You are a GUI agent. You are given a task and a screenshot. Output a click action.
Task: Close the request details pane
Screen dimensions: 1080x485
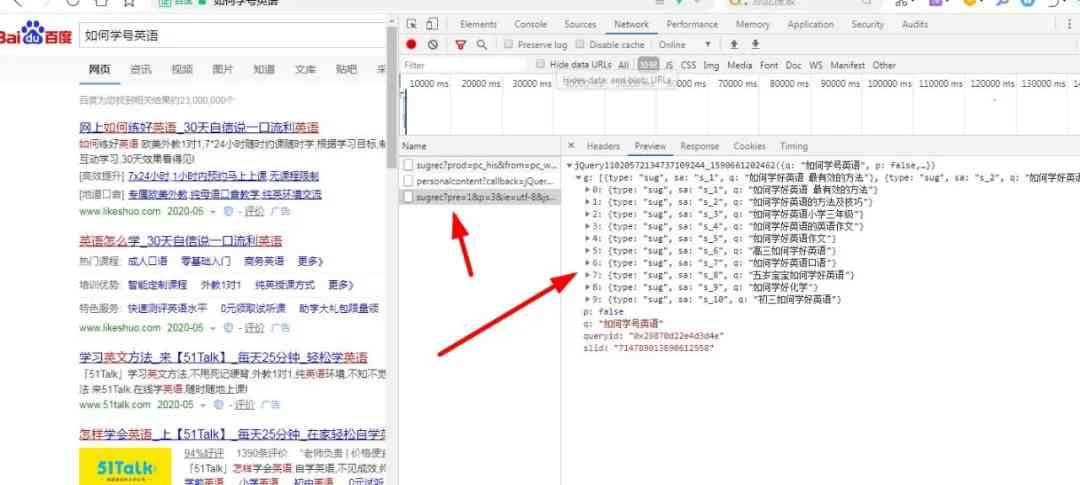coord(571,146)
